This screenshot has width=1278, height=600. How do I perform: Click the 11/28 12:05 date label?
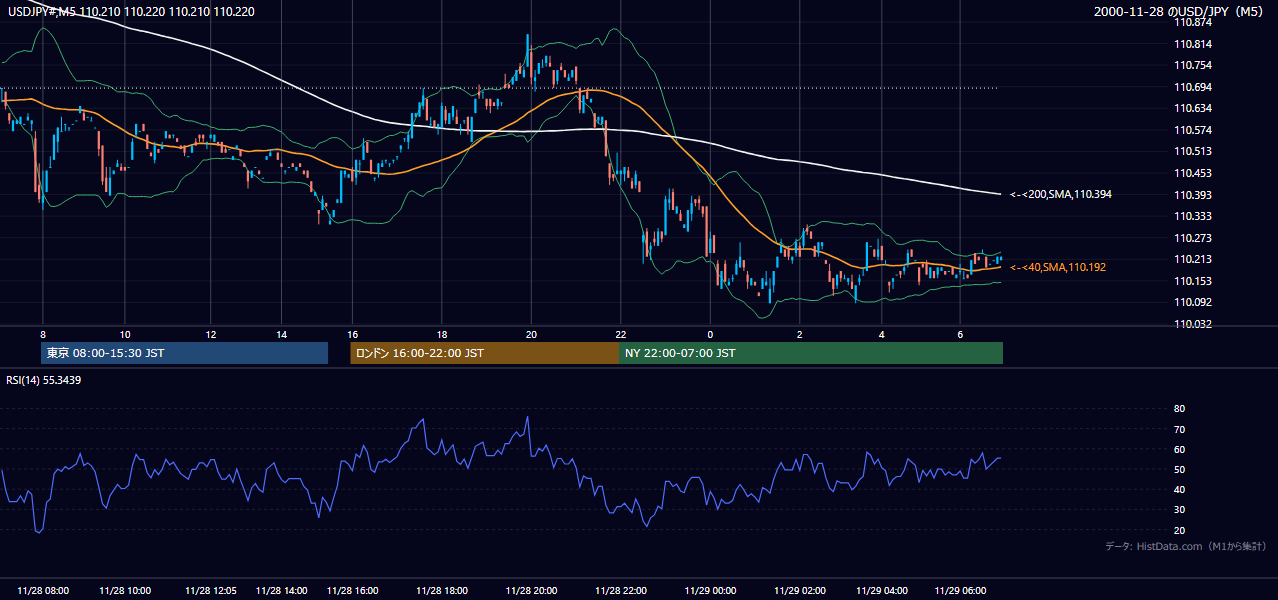click(211, 591)
